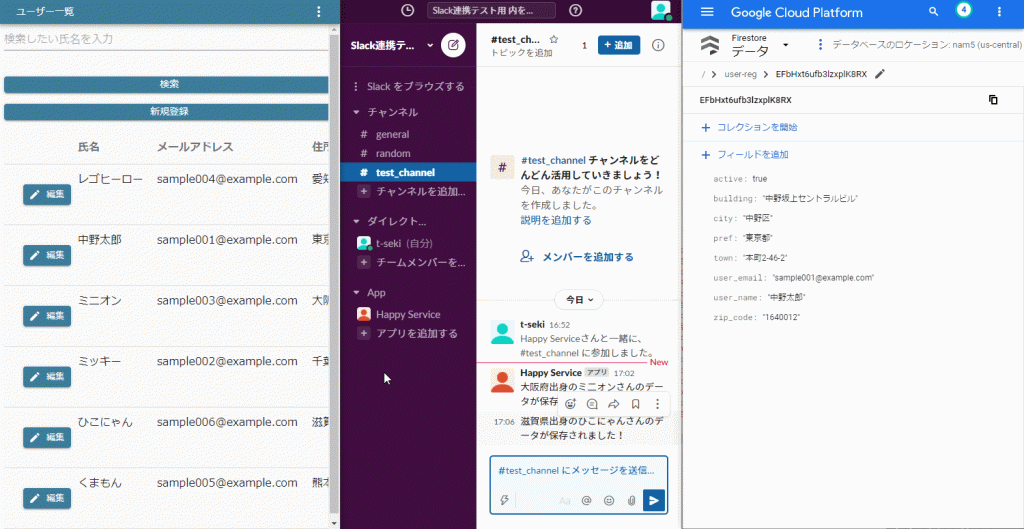Click the user list vertical scrollbar
This screenshot has height=529, width=1024.
[x=334, y=274]
